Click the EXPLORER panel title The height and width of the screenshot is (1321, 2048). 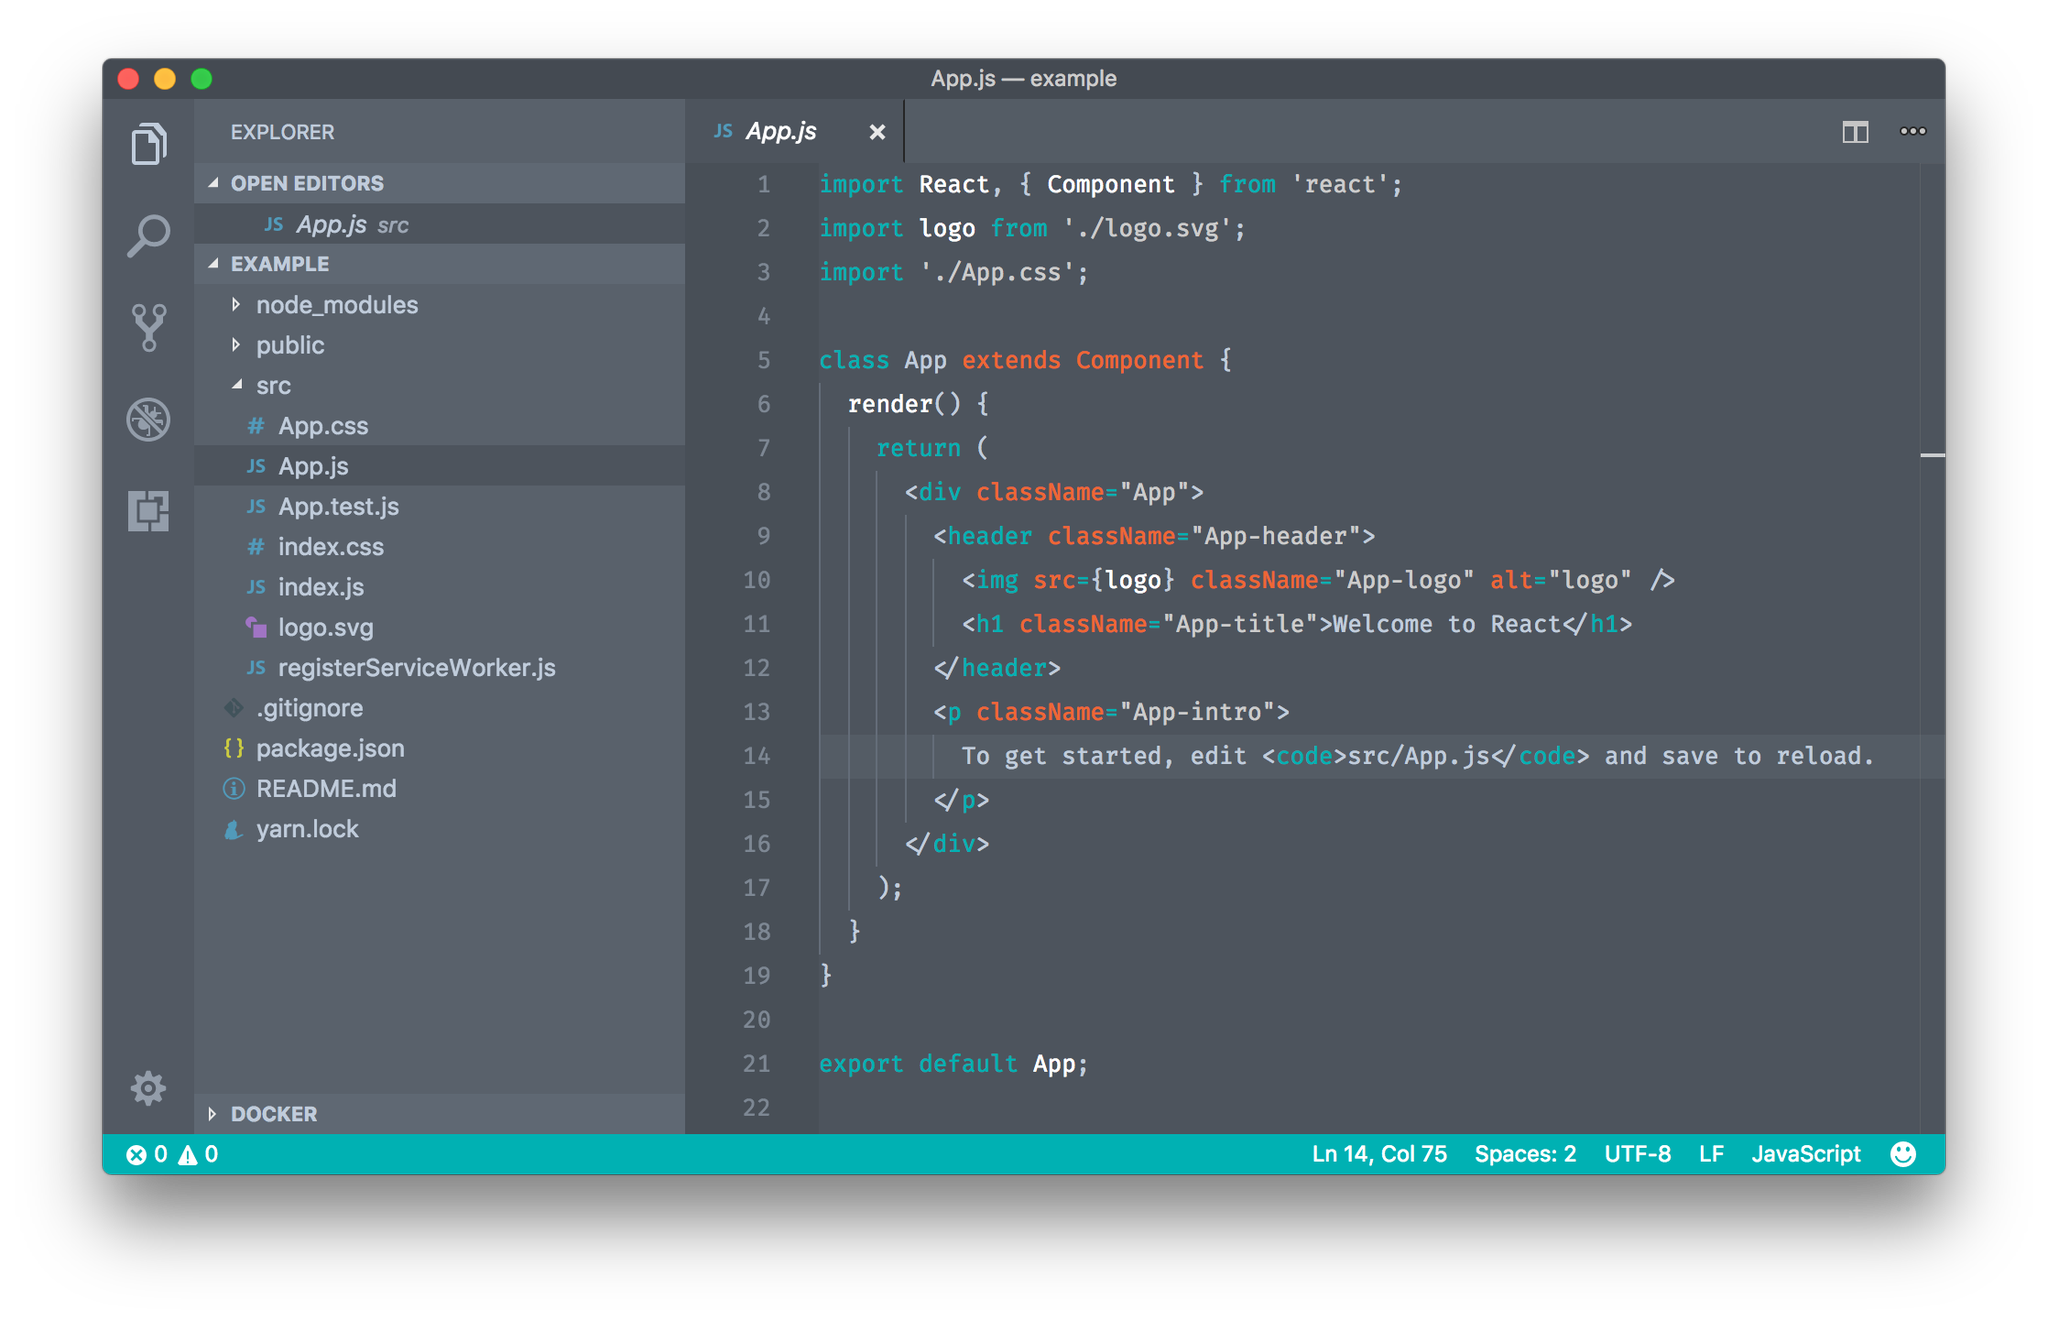coord(282,132)
